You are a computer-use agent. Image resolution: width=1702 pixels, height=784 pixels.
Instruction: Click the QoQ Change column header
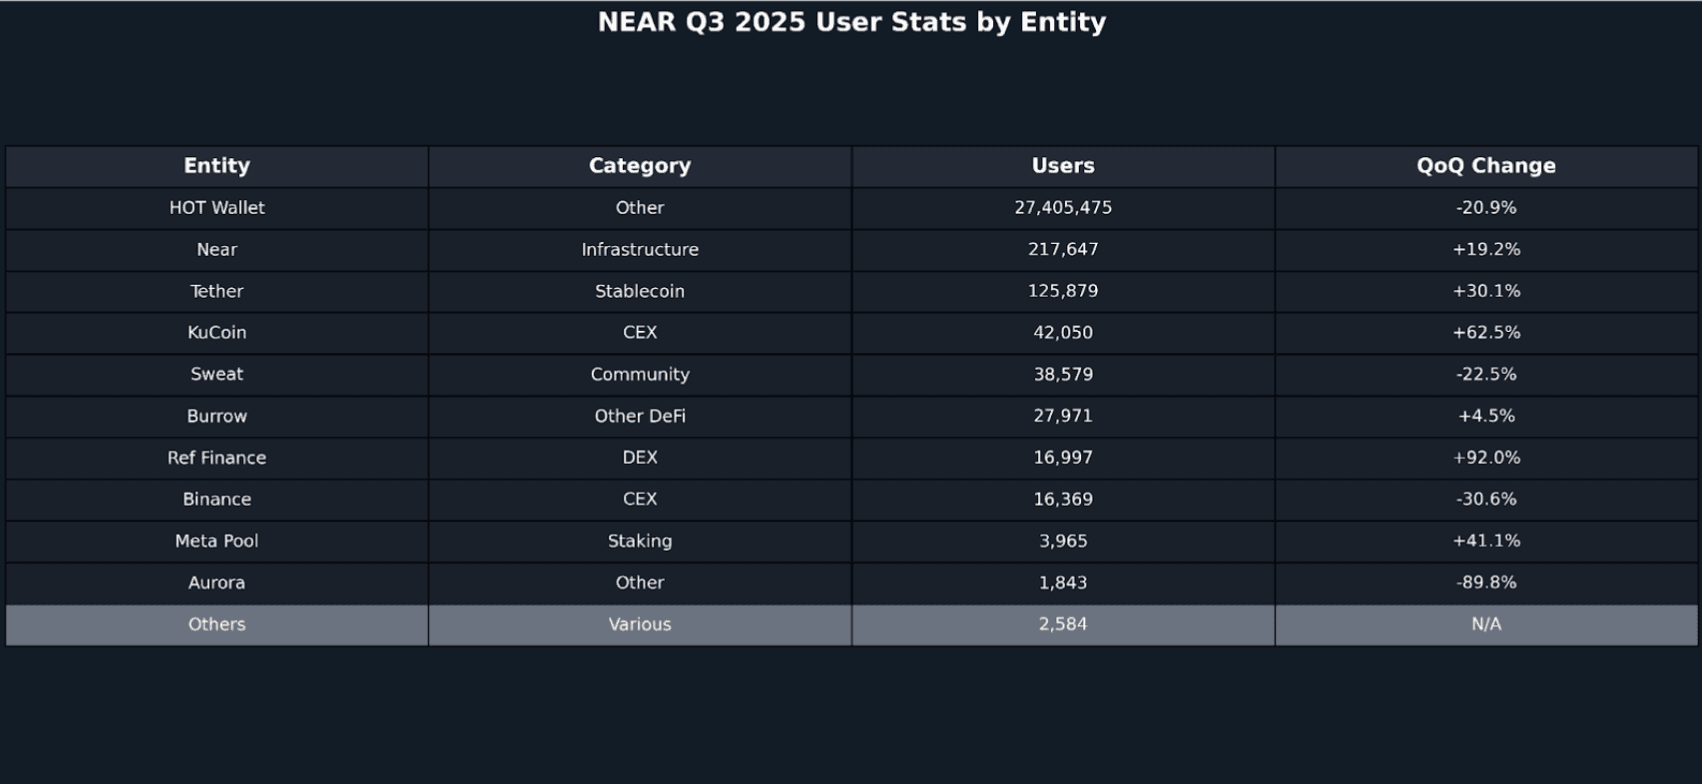(1485, 166)
